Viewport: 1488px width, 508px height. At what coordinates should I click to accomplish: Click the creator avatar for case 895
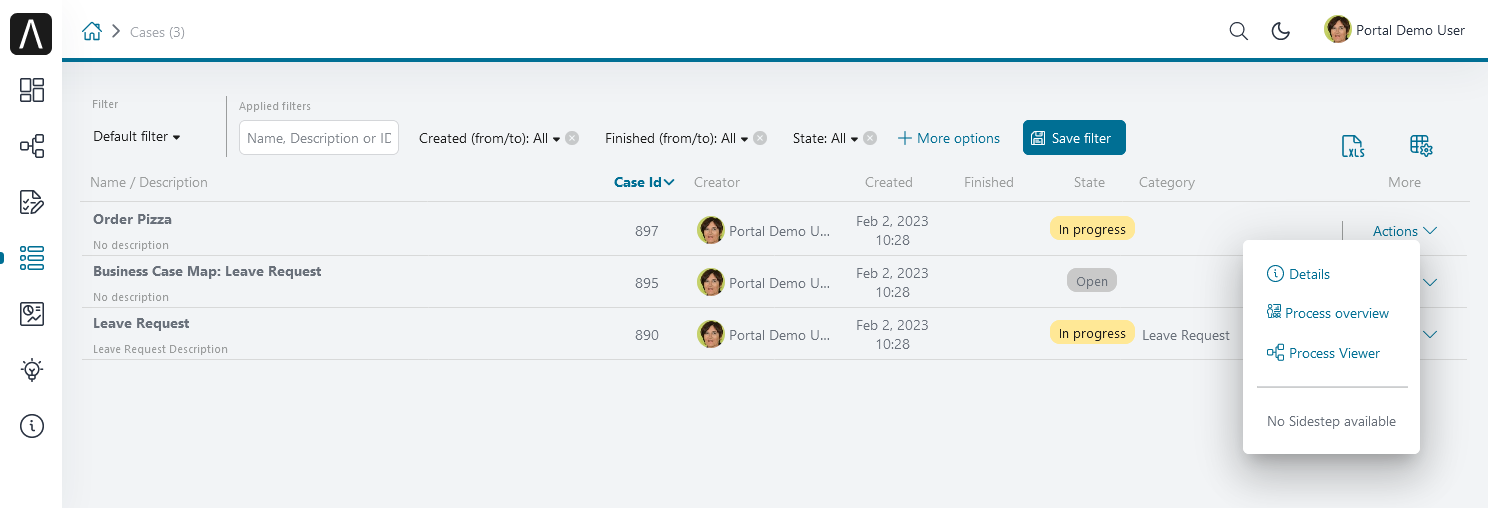(x=711, y=282)
